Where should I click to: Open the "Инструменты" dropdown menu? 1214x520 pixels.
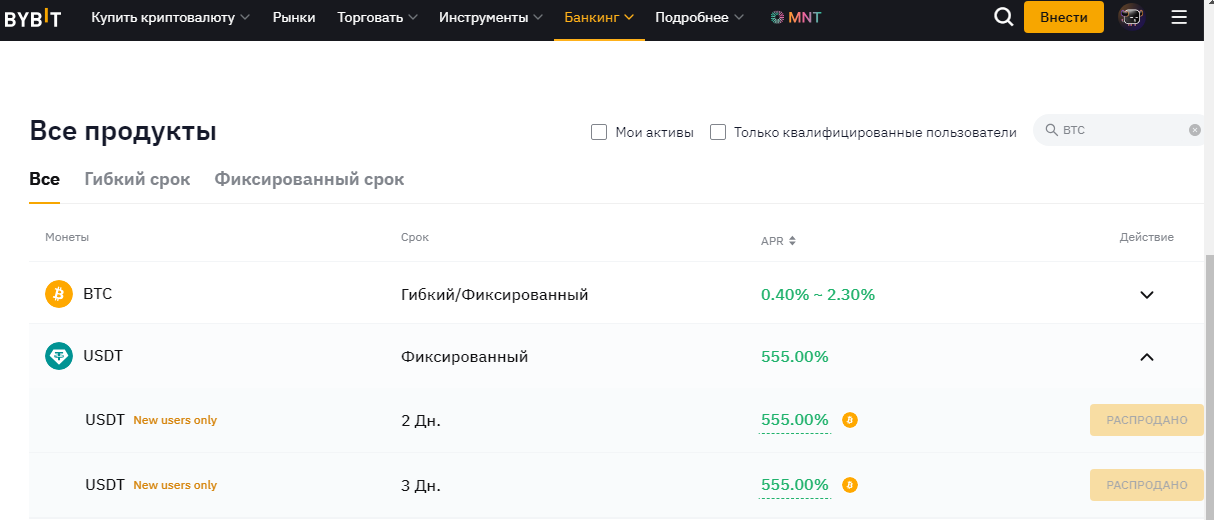491,17
